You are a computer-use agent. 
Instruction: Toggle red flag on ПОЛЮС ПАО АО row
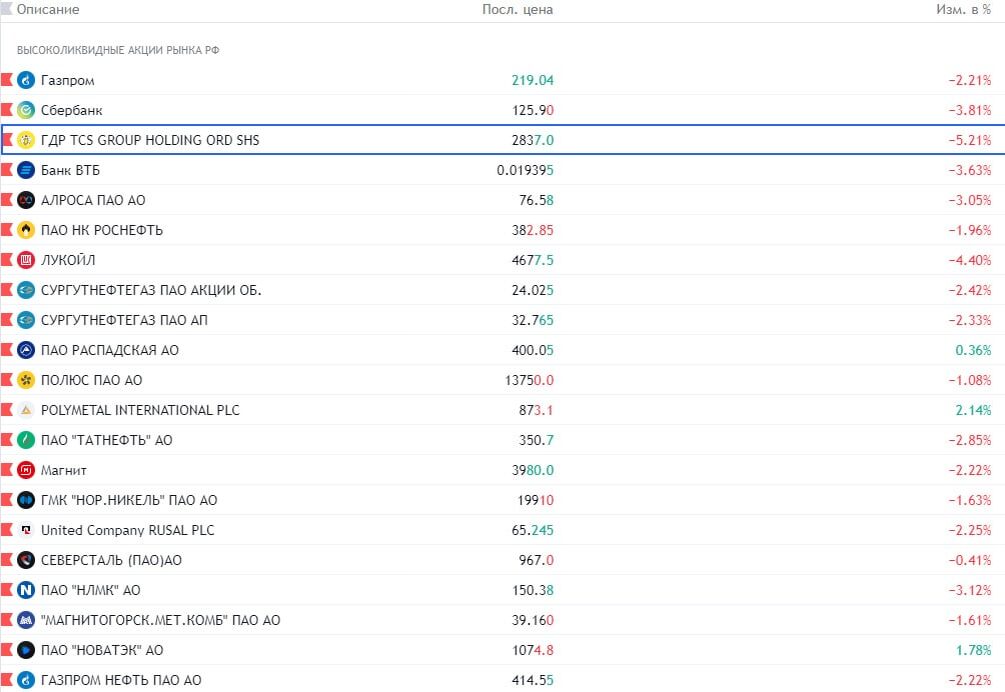coord(7,379)
